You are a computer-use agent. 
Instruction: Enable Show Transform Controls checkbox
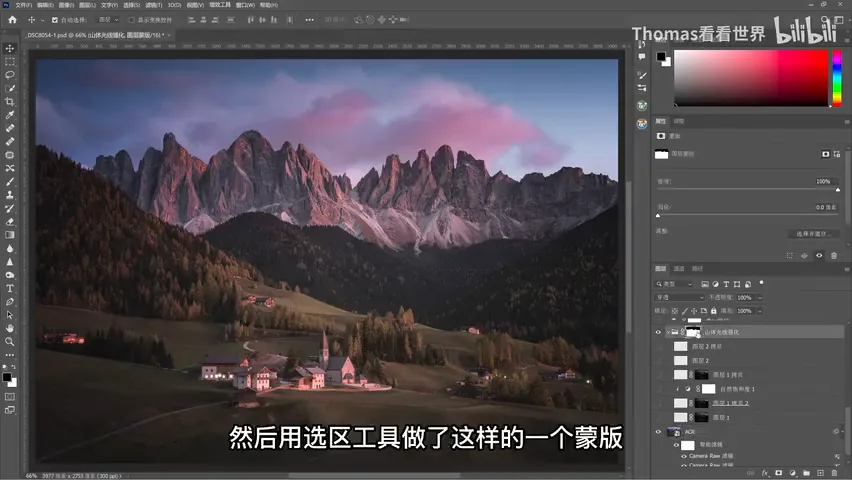[x=131, y=20]
